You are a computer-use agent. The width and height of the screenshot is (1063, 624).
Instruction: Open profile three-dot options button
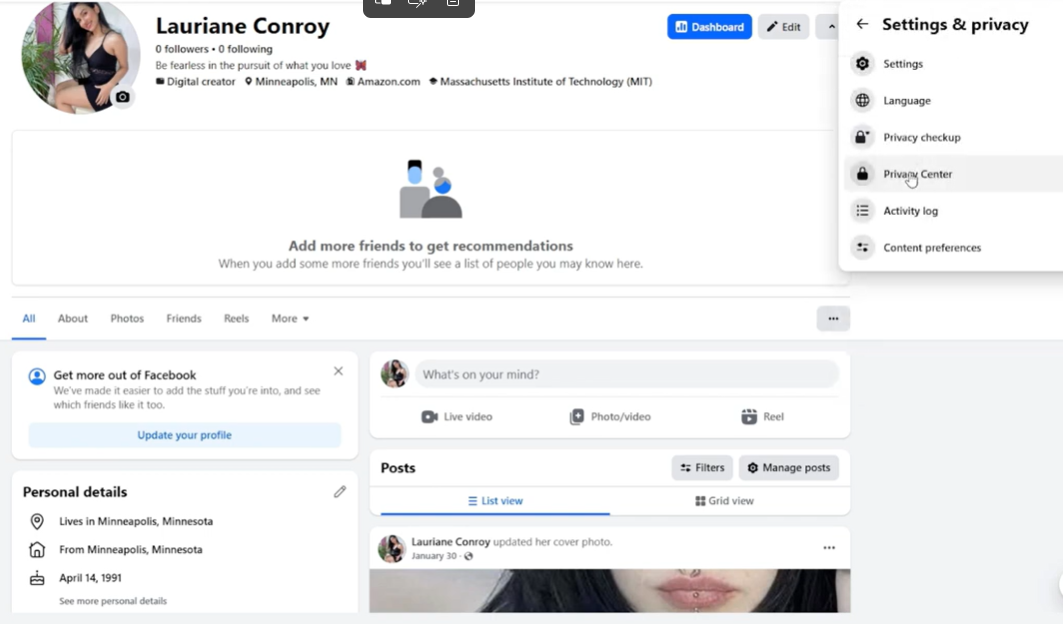pyautogui.click(x=833, y=318)
